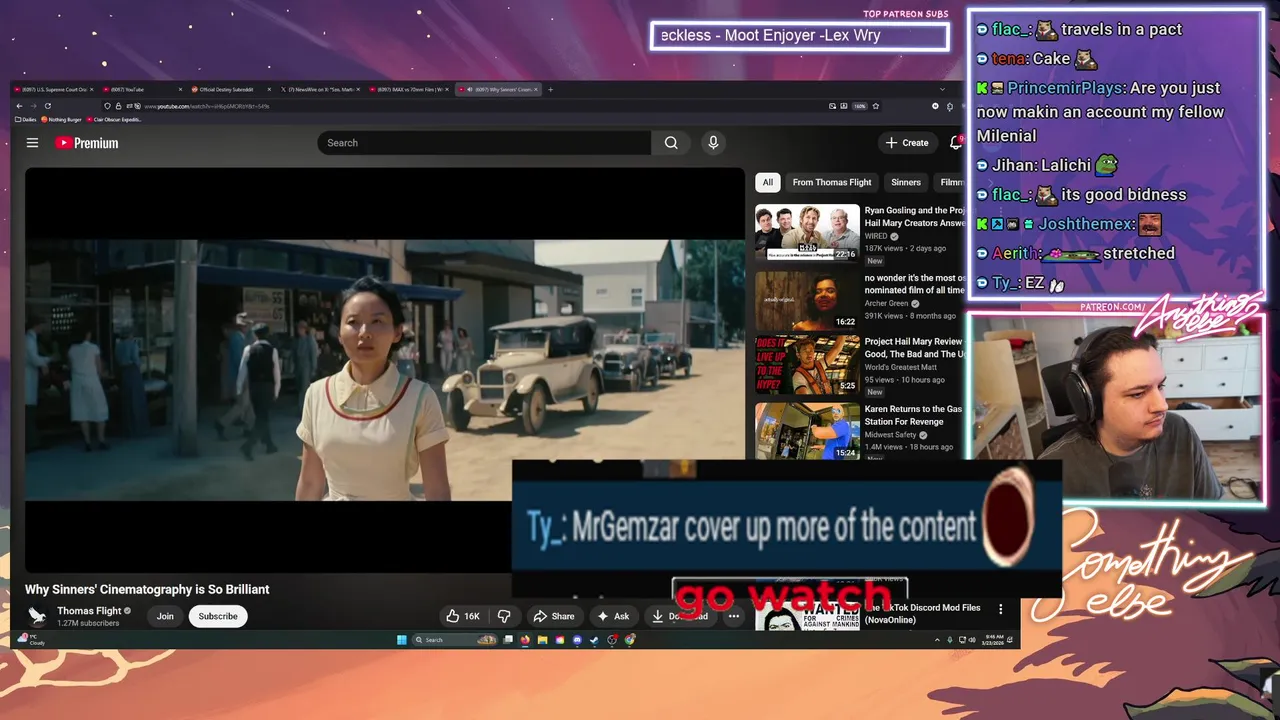Switch to U.S. Supreme Court browser tab
Viewport: 1280px width, 720px height.
[x=54, y=89]
